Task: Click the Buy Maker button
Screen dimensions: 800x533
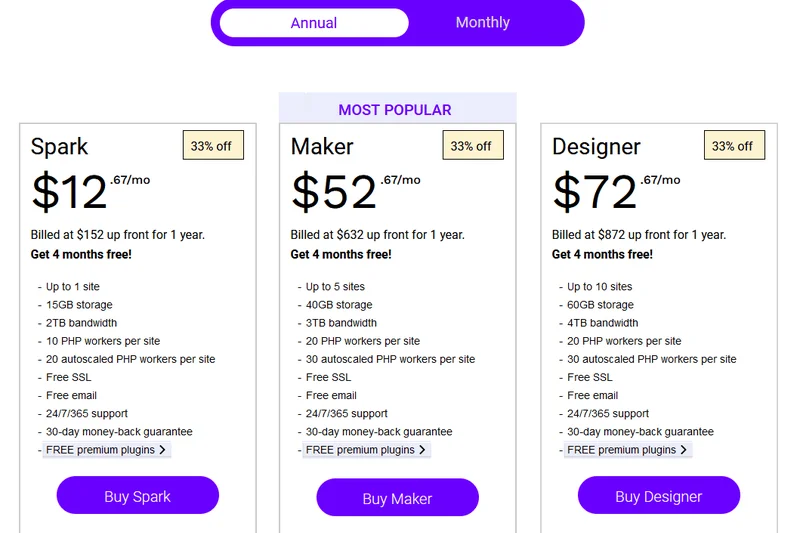Action: 397,498
